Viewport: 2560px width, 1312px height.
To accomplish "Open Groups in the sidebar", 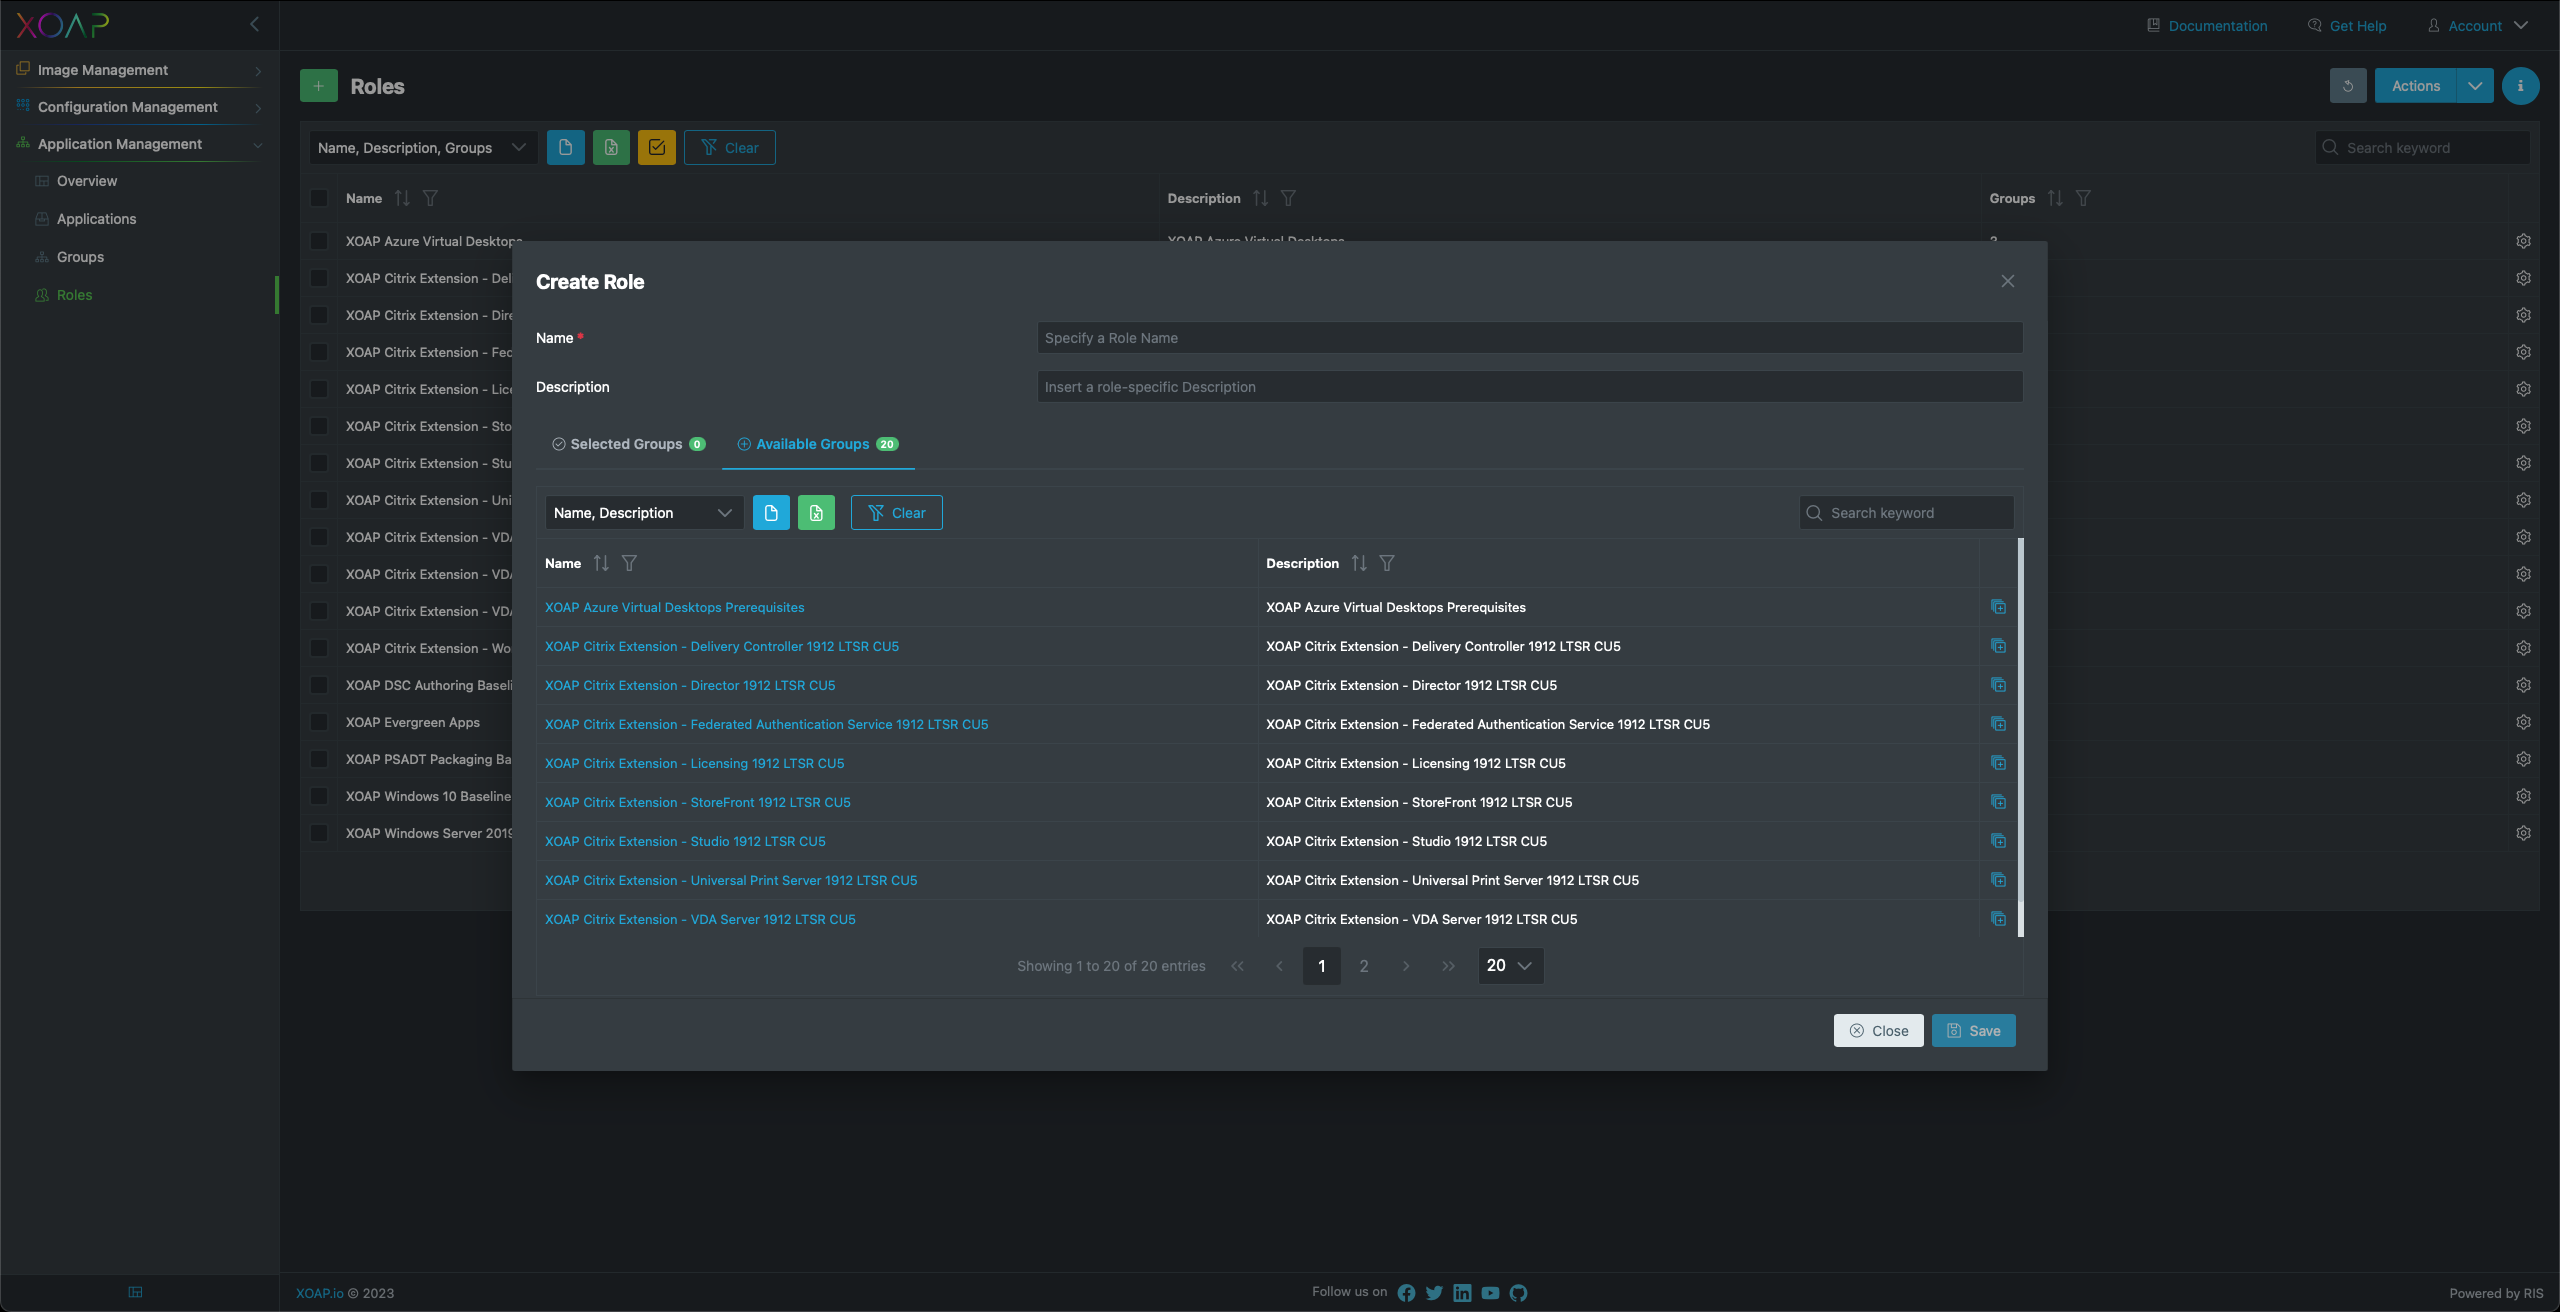I will (x=80, y=257).
